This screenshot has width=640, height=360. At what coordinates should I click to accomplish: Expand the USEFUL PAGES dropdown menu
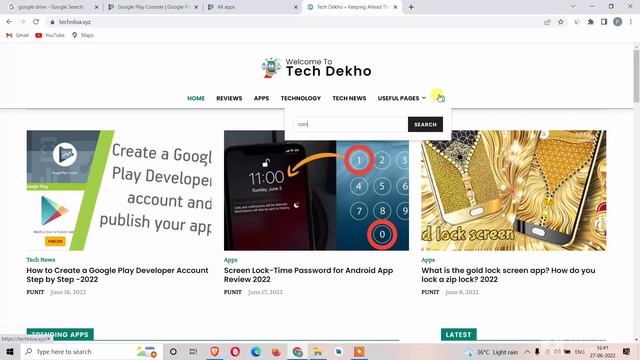(402, 98)
